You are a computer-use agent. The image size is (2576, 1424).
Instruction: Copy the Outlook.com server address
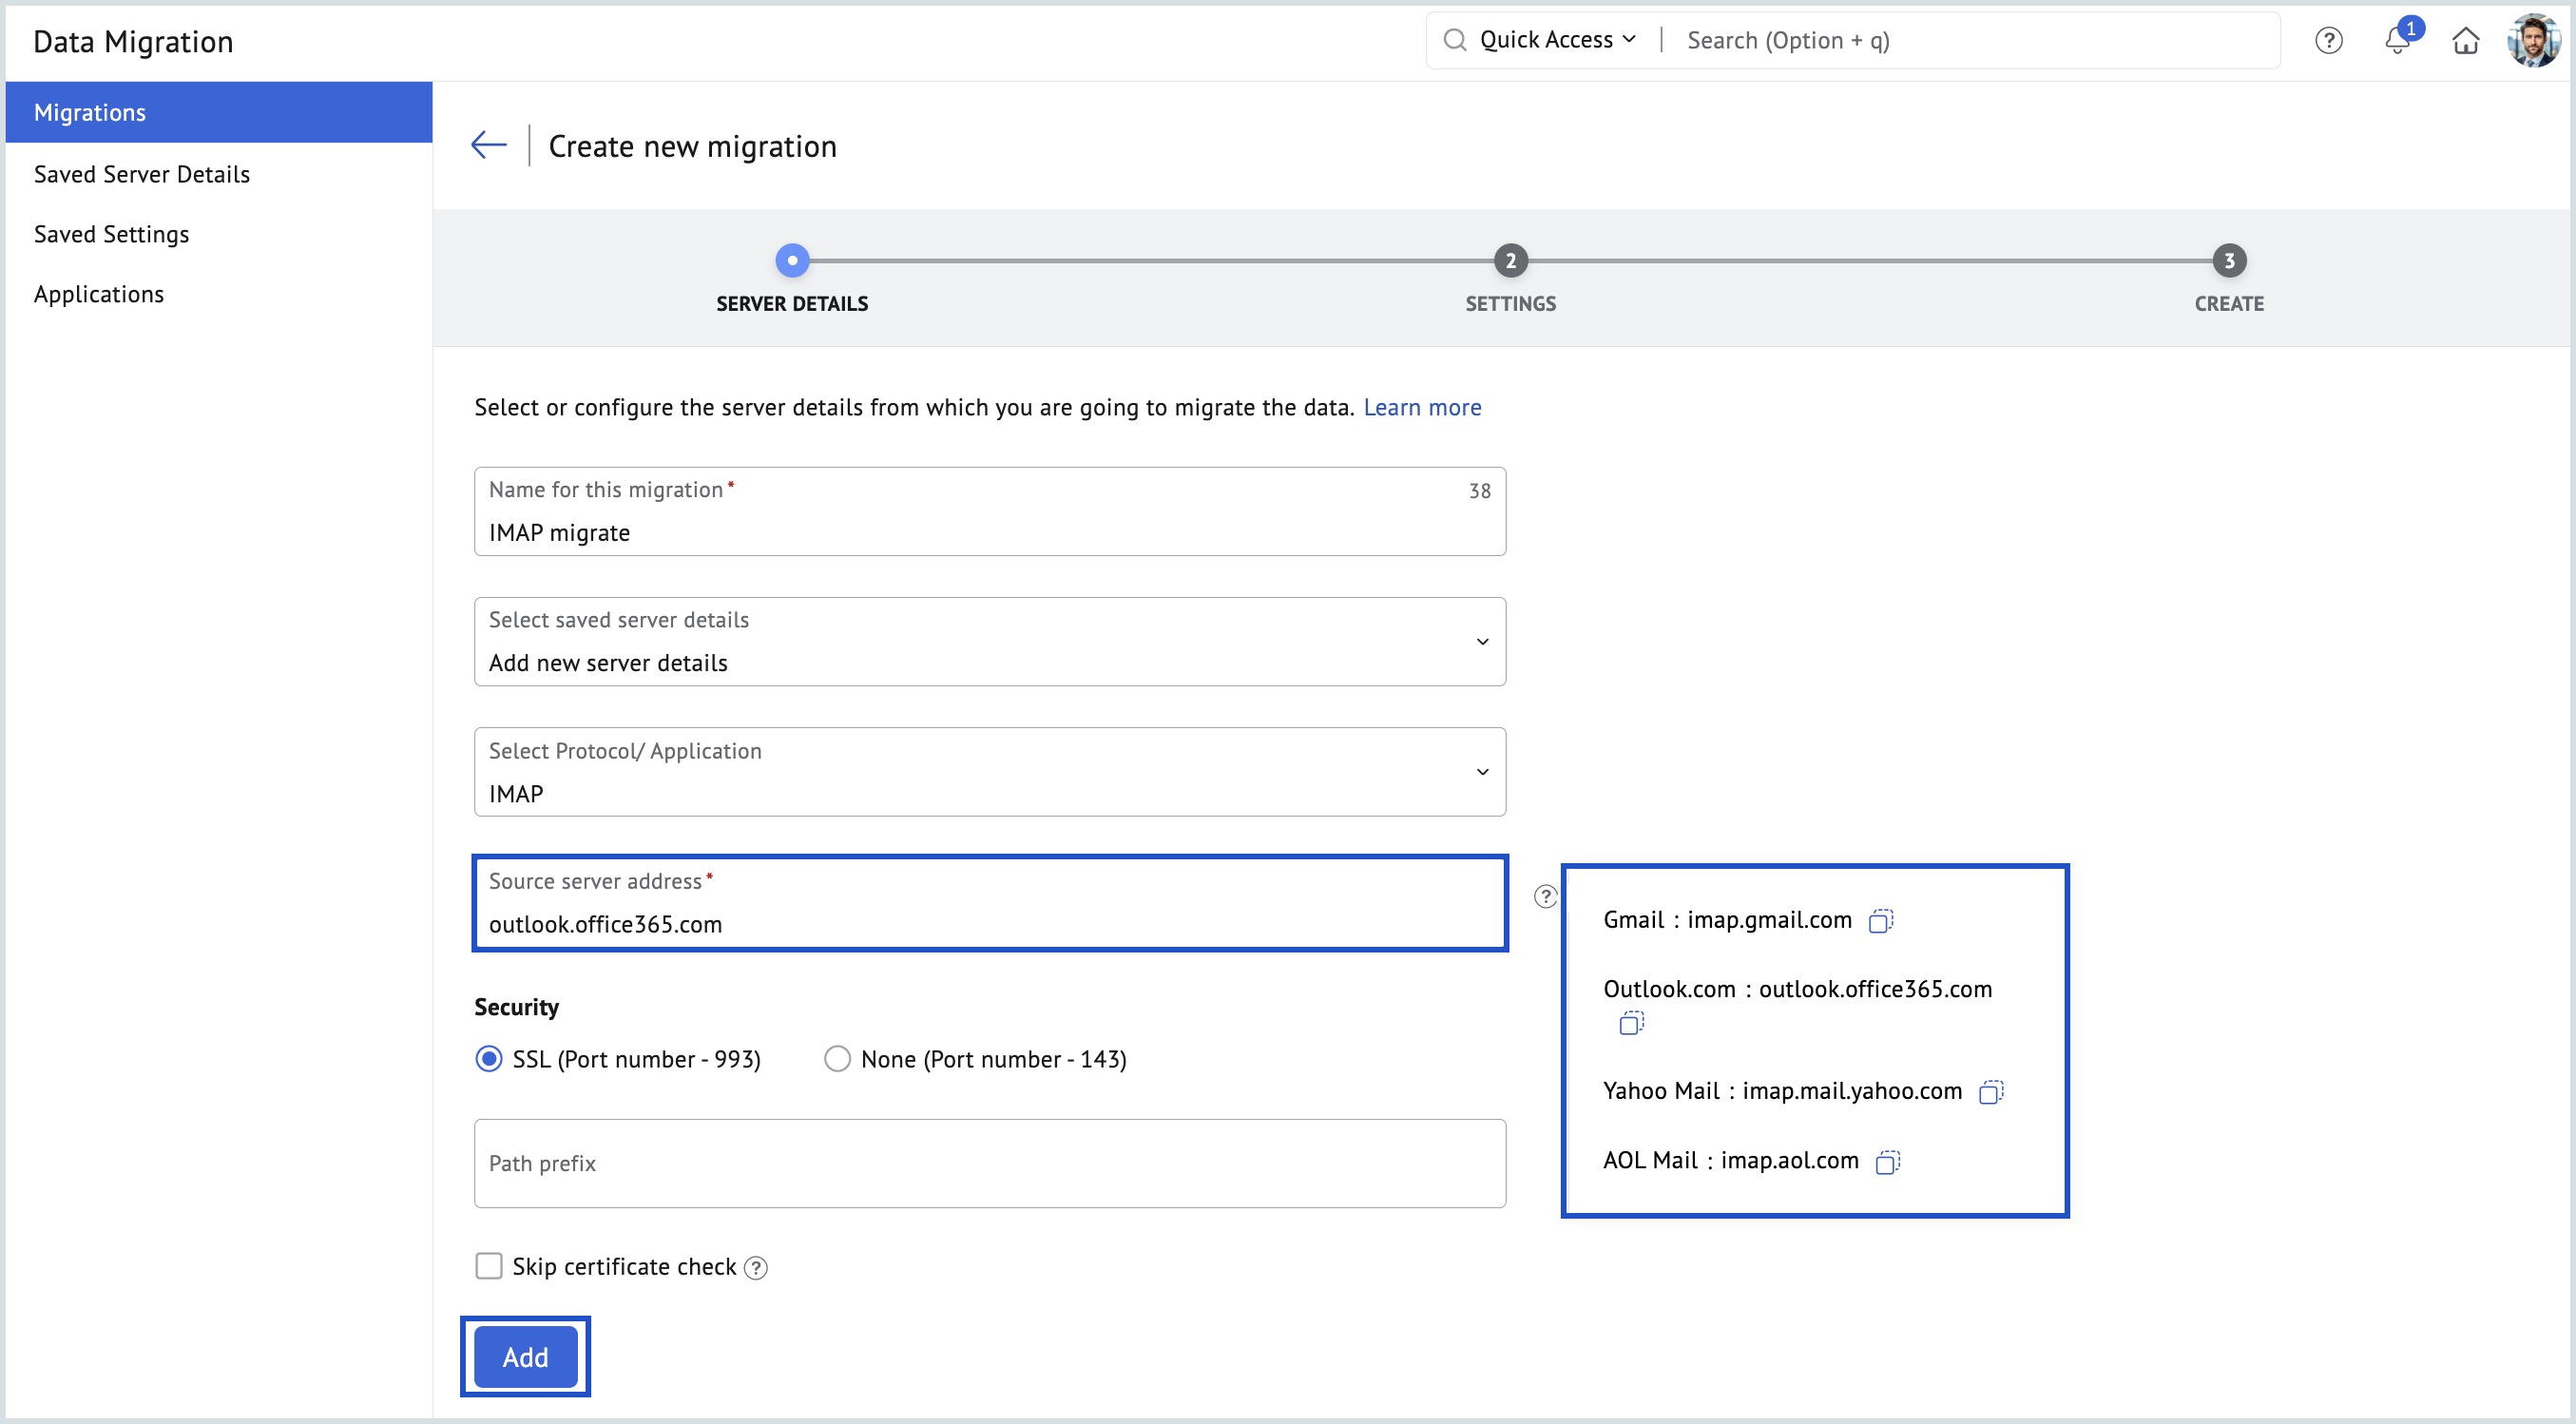tap(1631, 1024)
